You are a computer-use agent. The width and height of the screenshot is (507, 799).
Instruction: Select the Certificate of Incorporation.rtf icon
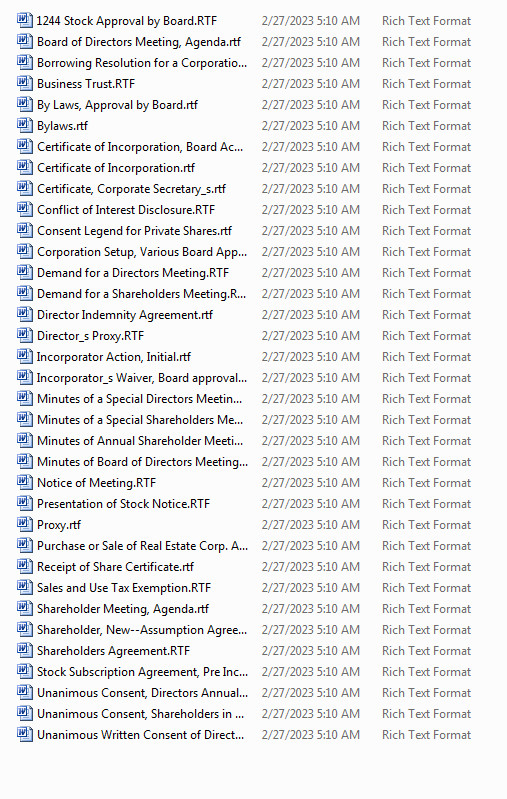tap(24, 167)
